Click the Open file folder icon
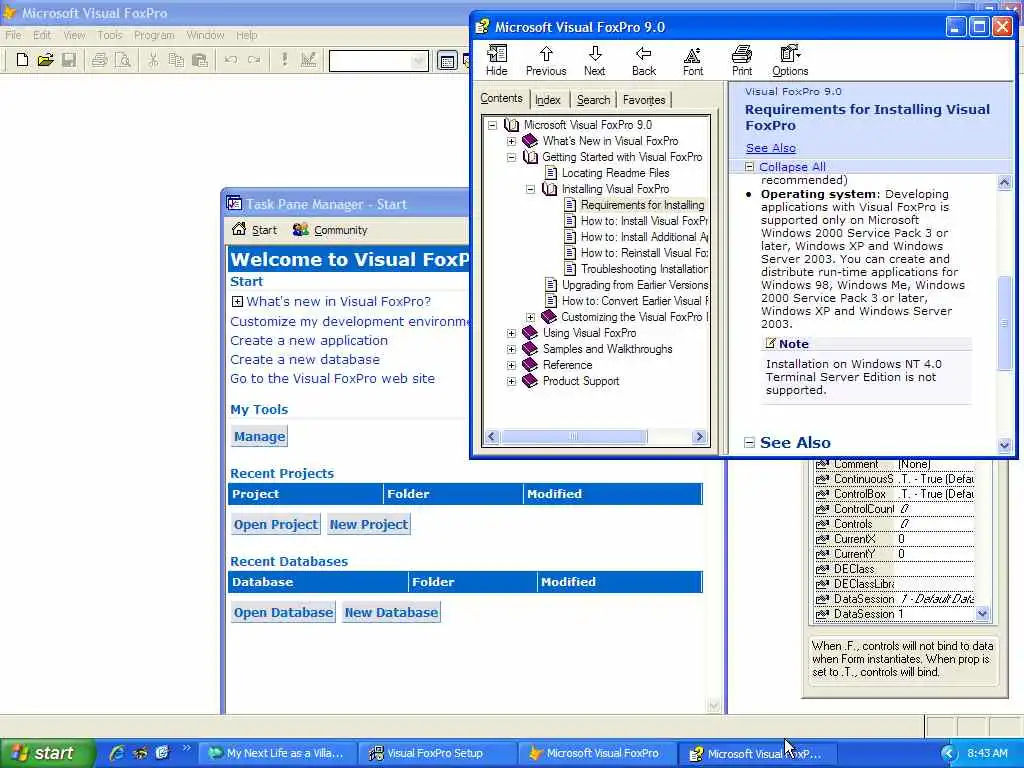Viewport: 1024px width, 768px height. coord(45,61)
